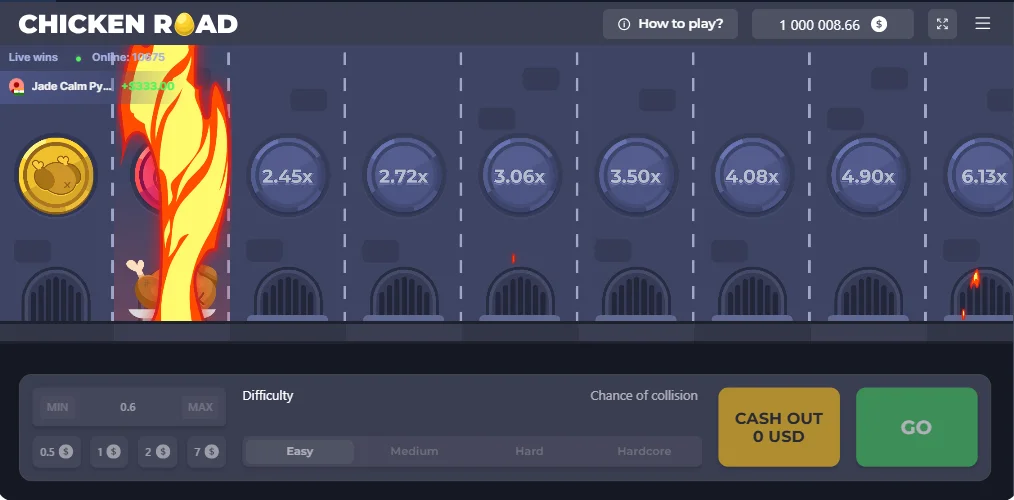Set bet to MAX

200,407
